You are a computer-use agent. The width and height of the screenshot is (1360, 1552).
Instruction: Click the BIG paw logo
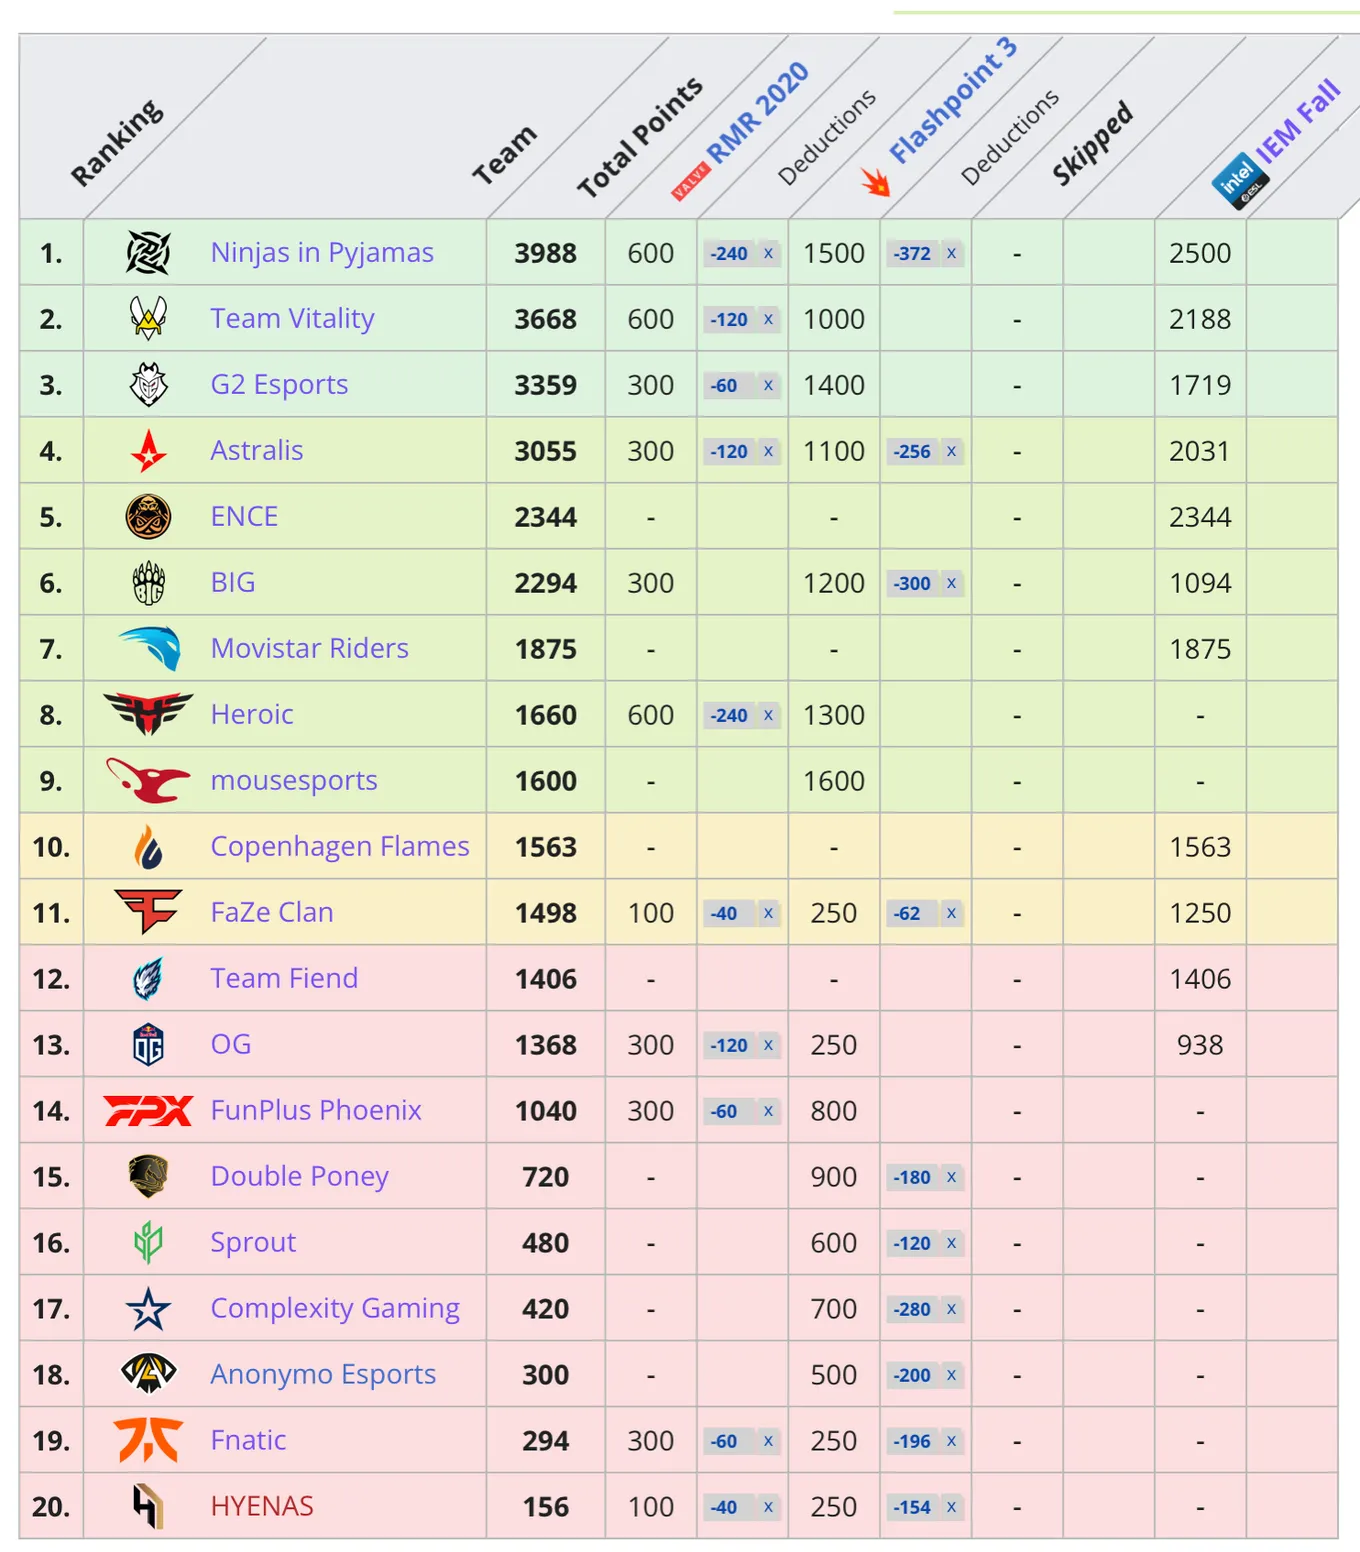tap(148, 583)
